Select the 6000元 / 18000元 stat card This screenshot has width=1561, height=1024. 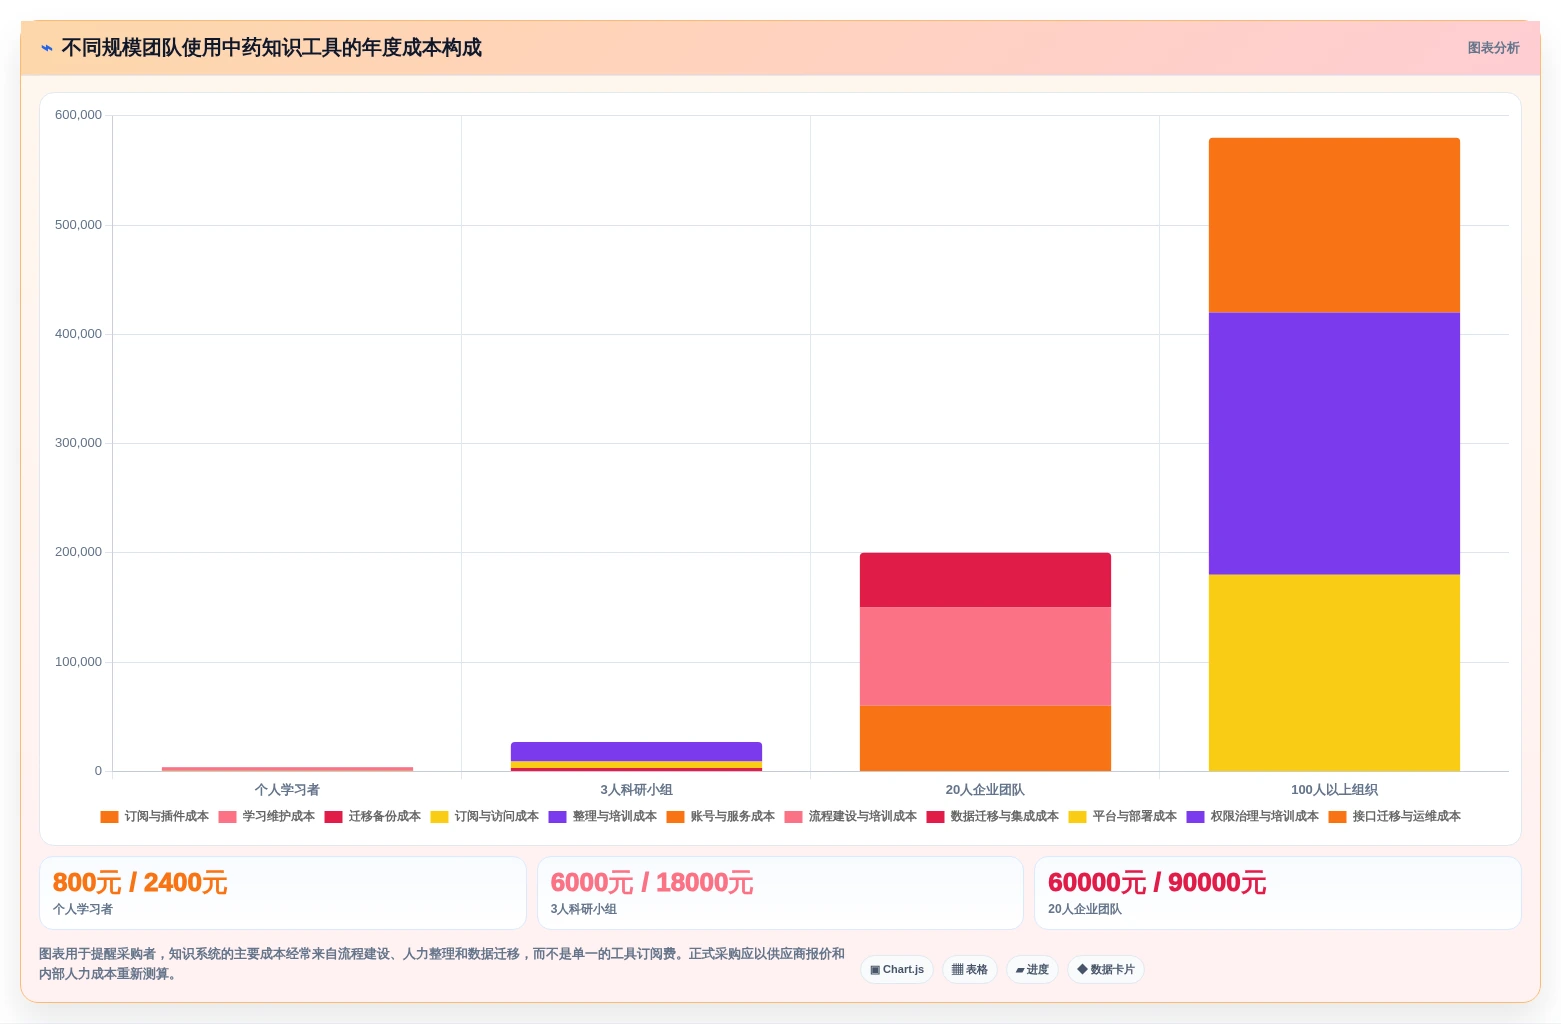point(780,893)
